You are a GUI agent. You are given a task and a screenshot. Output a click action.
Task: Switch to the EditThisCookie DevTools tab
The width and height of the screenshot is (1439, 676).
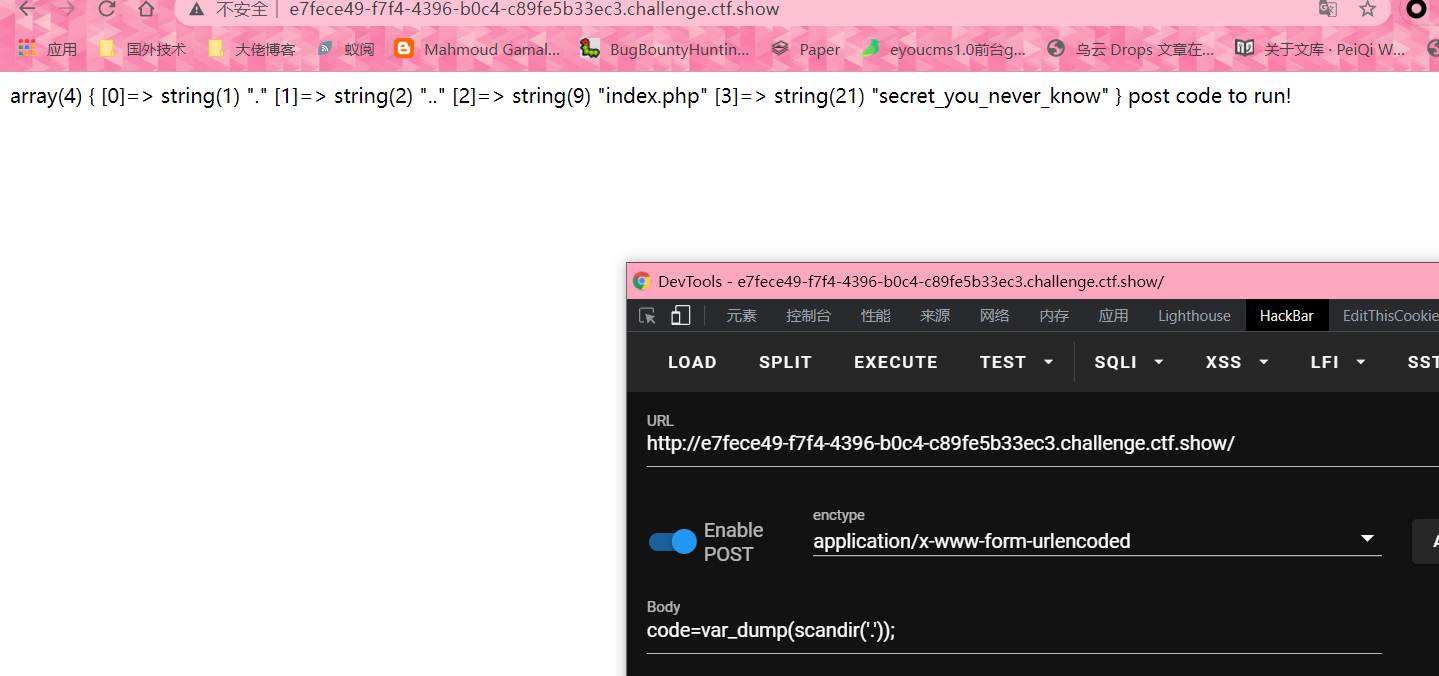(x=1390, y=316)
